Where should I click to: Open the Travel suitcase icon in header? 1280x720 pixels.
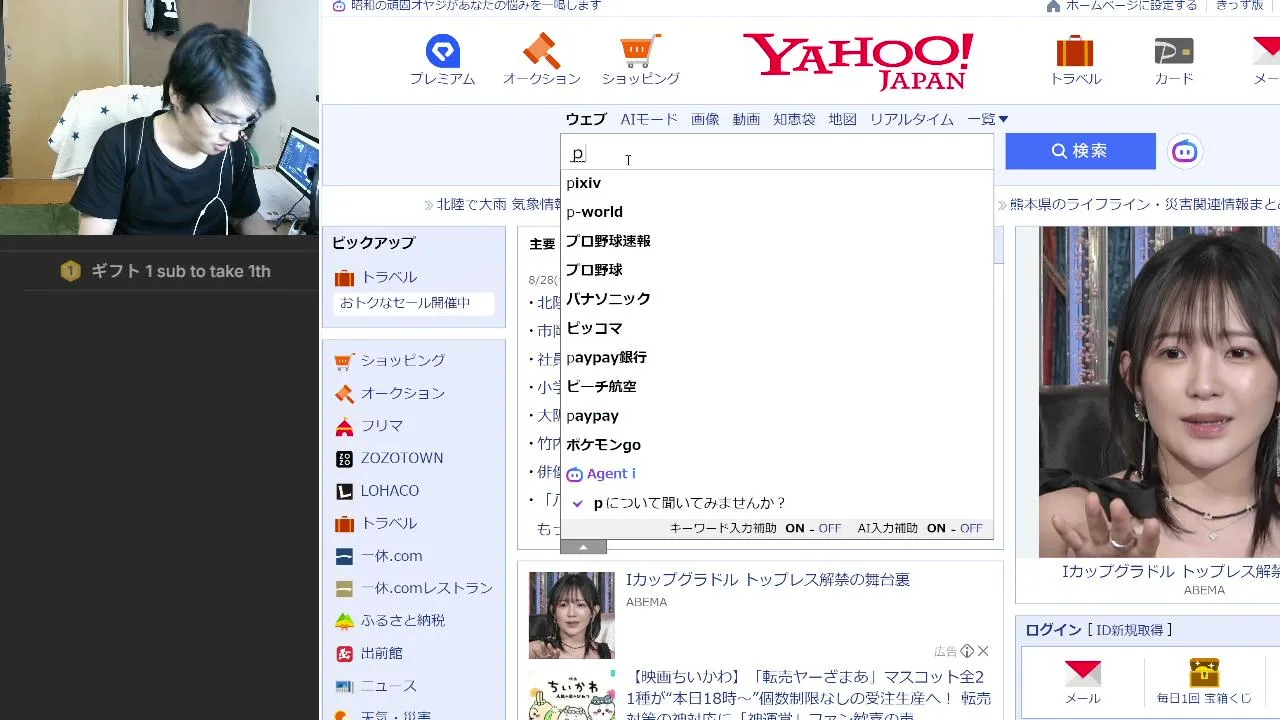coord(1075,51)
